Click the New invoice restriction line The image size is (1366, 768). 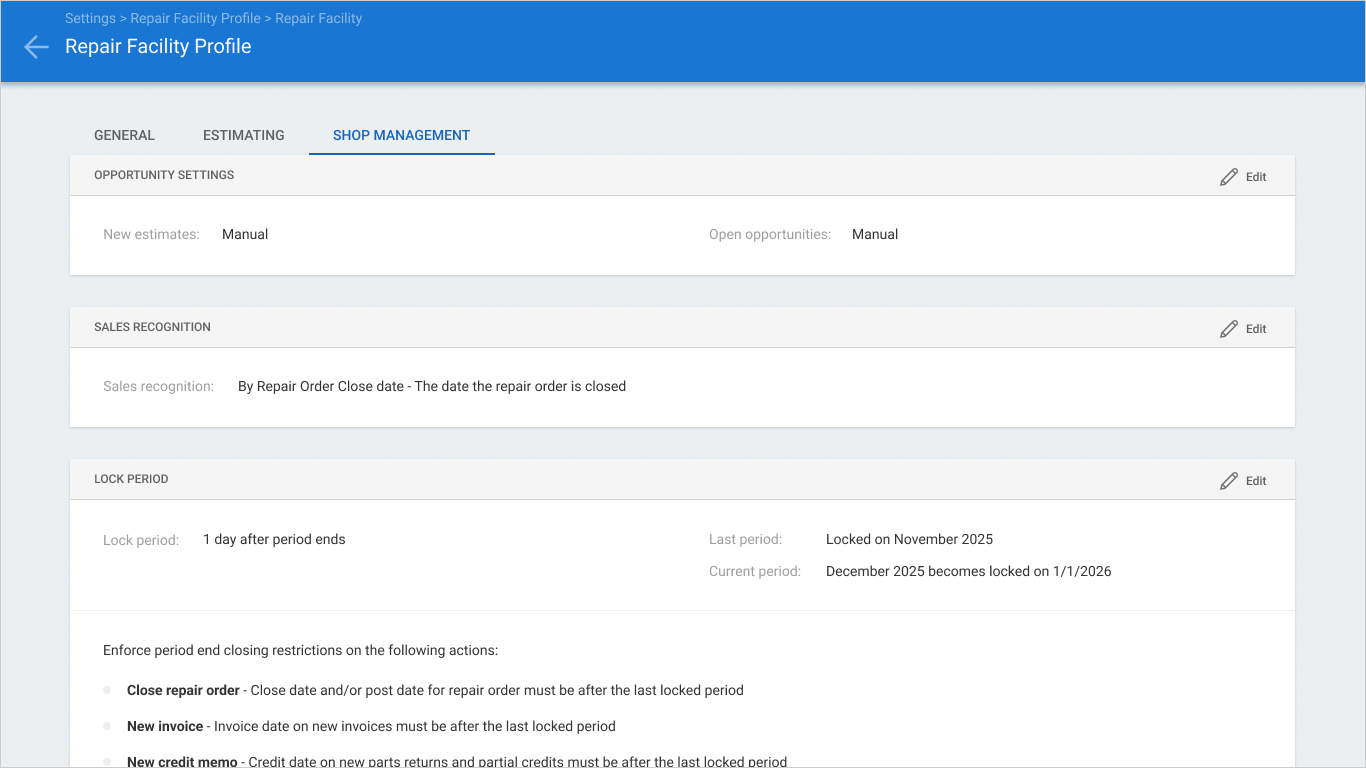(371, 726)
